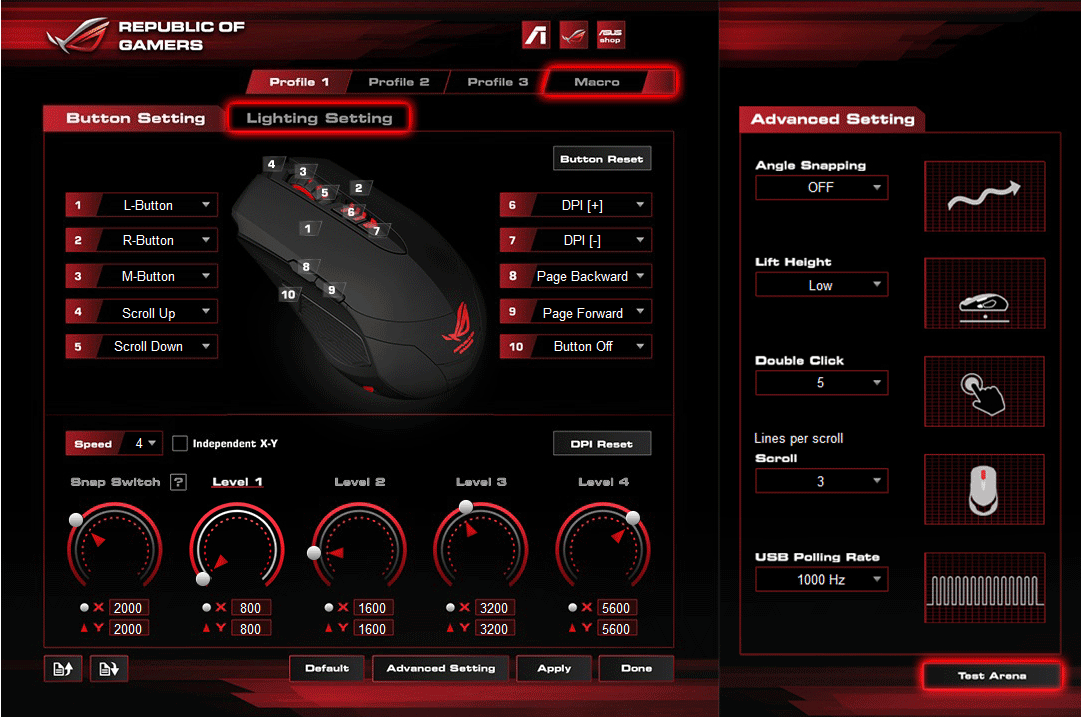Click the Level 4 X value field
The width and height of the screenshot is (1082, 717).
(x=615, y=608)
